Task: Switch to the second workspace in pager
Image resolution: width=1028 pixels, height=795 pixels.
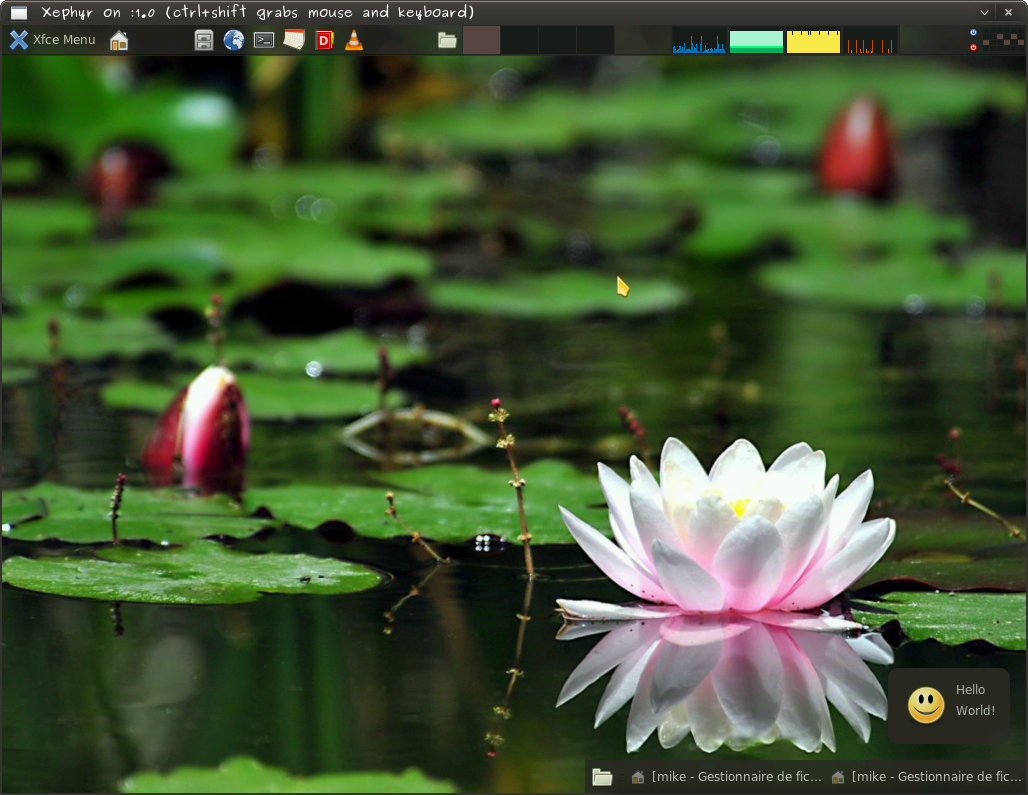Action: (x=519, y=40)
